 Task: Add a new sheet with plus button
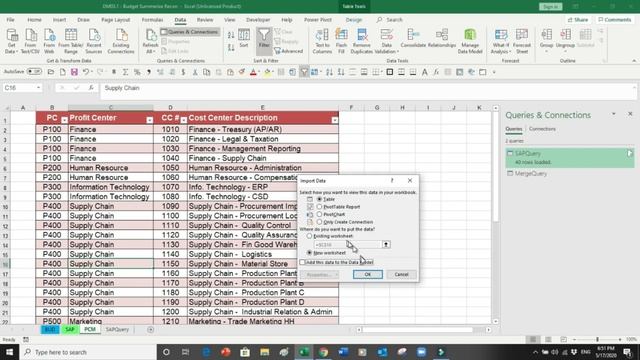(150, 329)
